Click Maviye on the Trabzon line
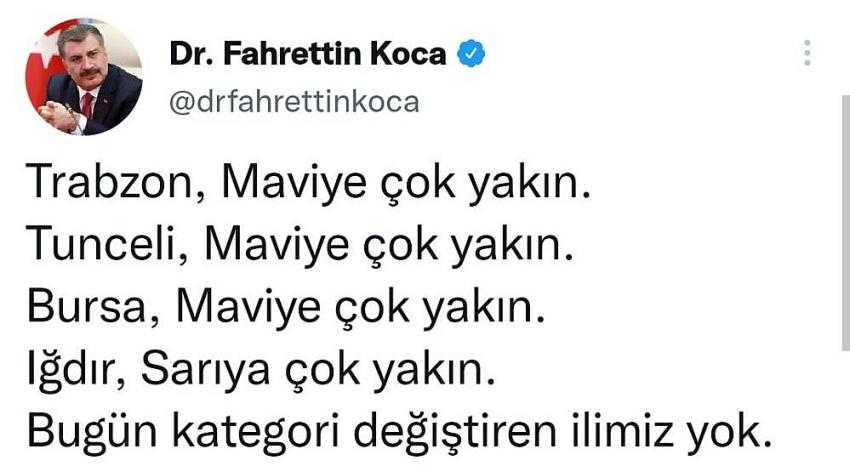 [294, 183]
